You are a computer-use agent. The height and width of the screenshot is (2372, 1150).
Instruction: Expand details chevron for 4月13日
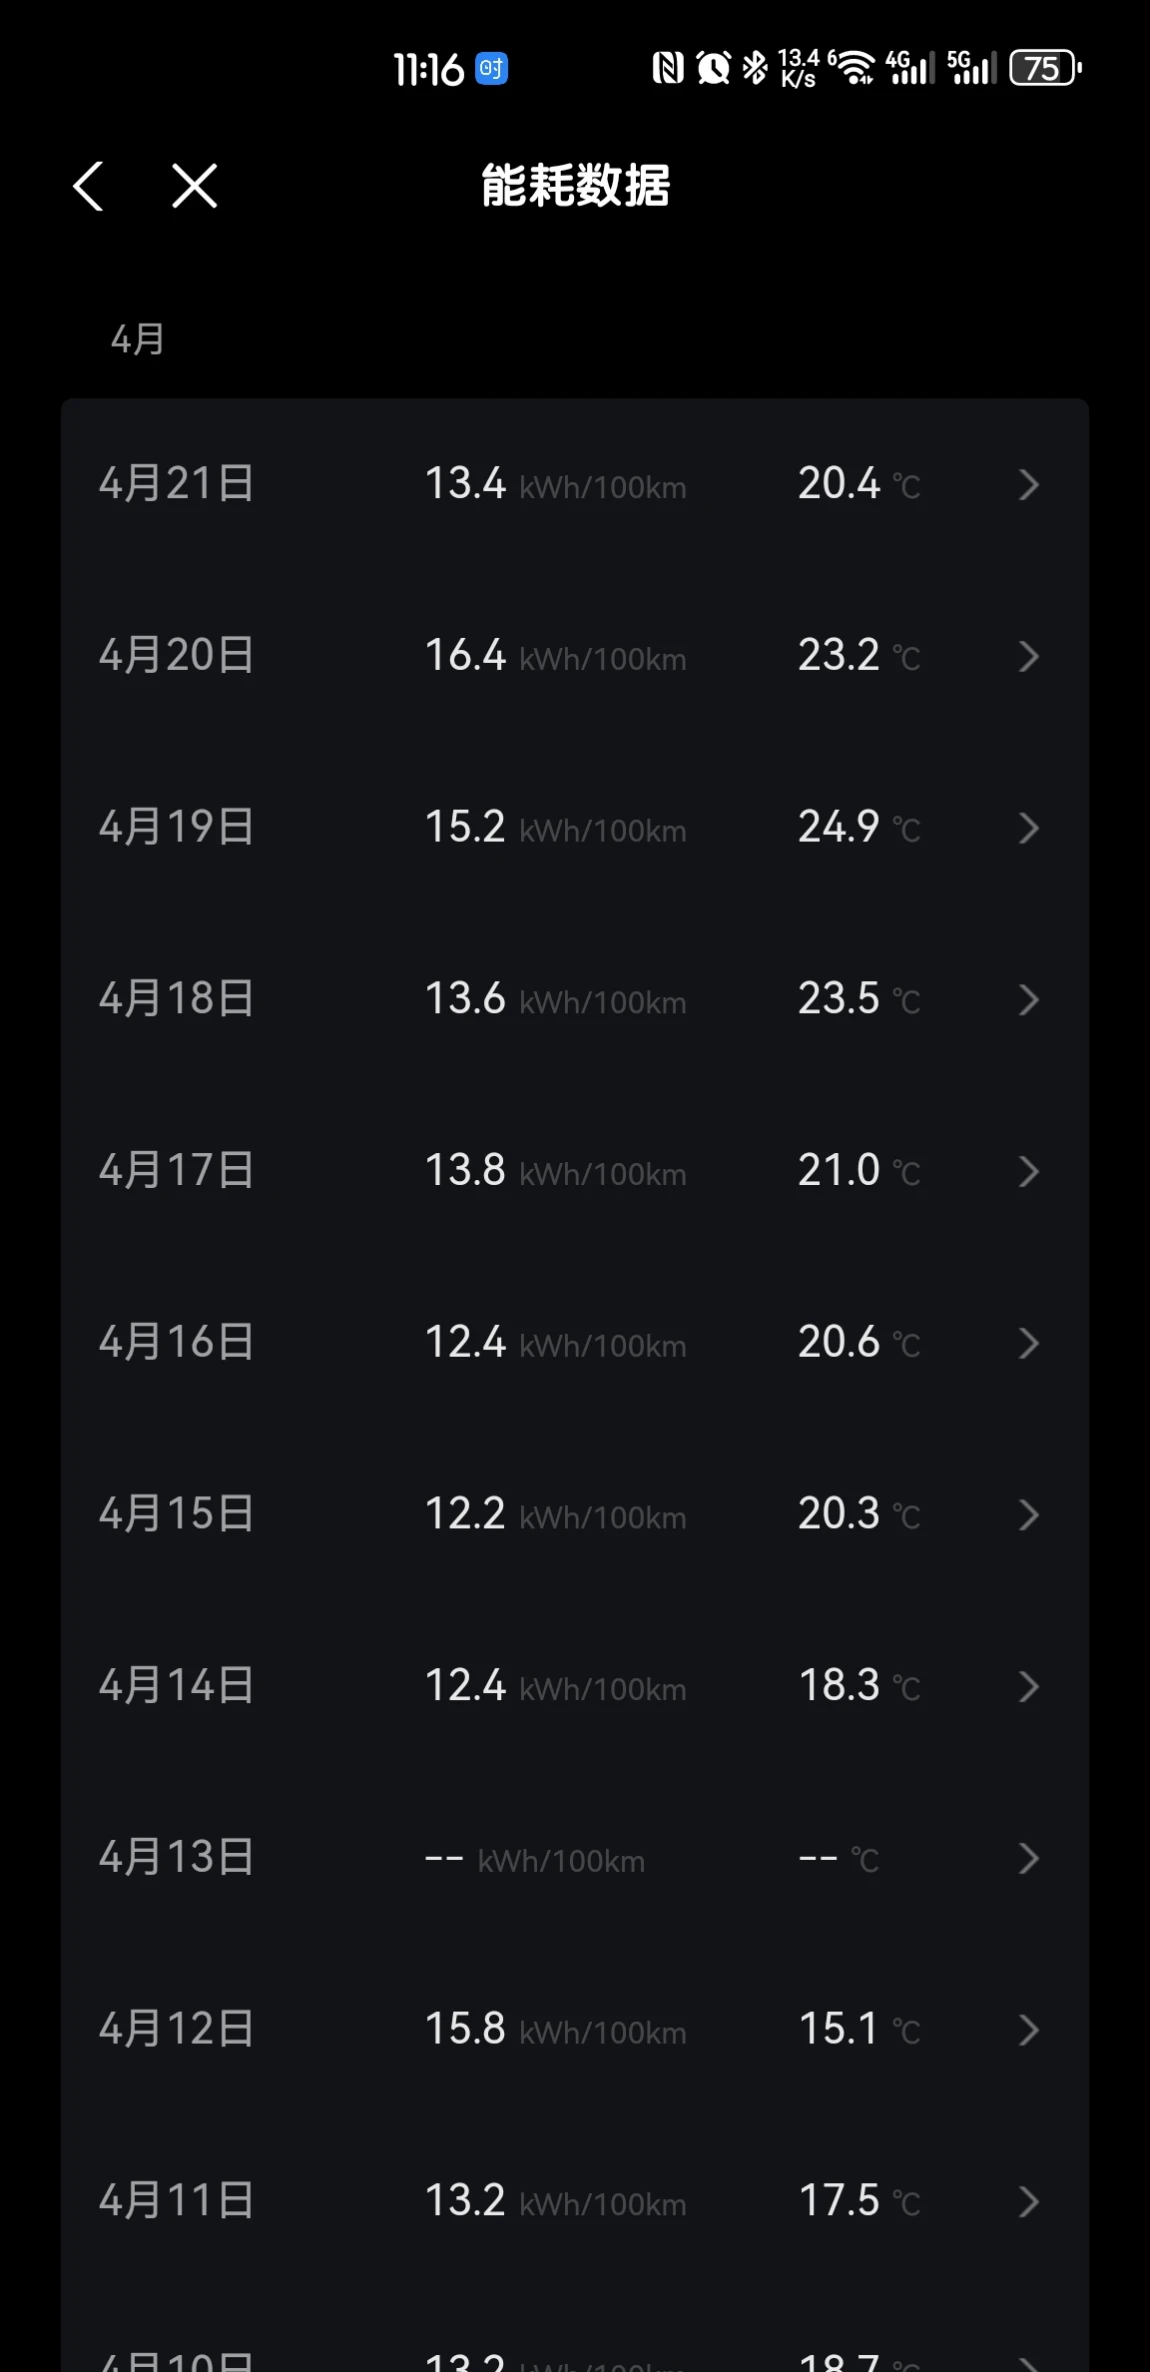(x=1028, y=1859)
